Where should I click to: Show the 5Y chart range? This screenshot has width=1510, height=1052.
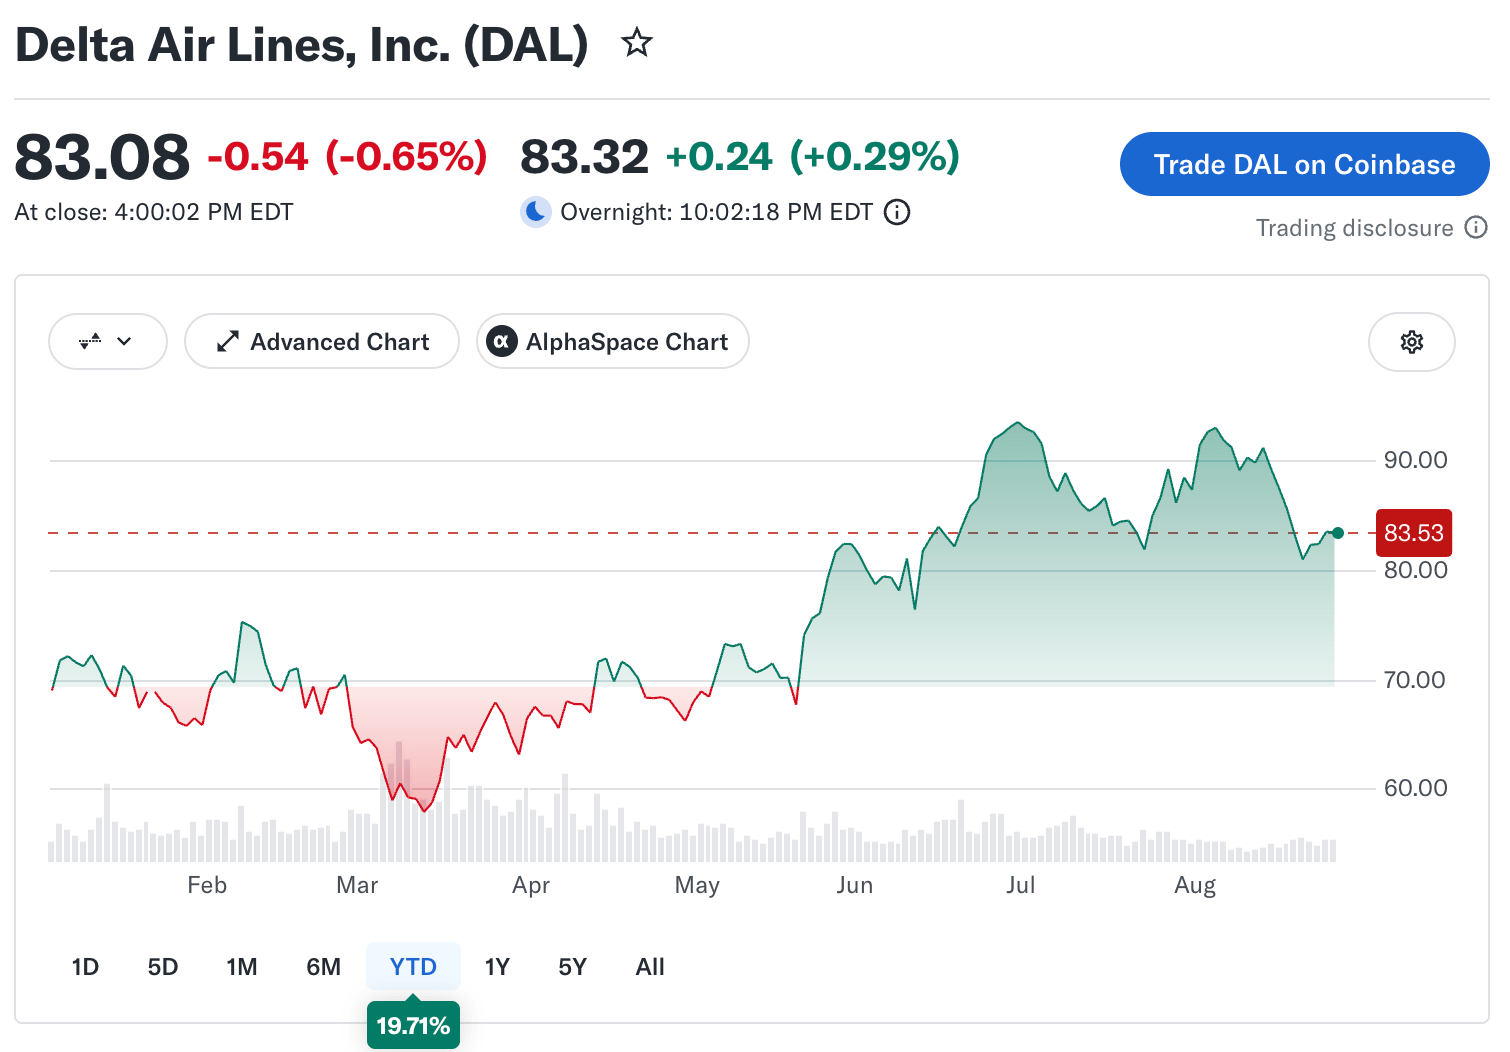coord(572,967)
